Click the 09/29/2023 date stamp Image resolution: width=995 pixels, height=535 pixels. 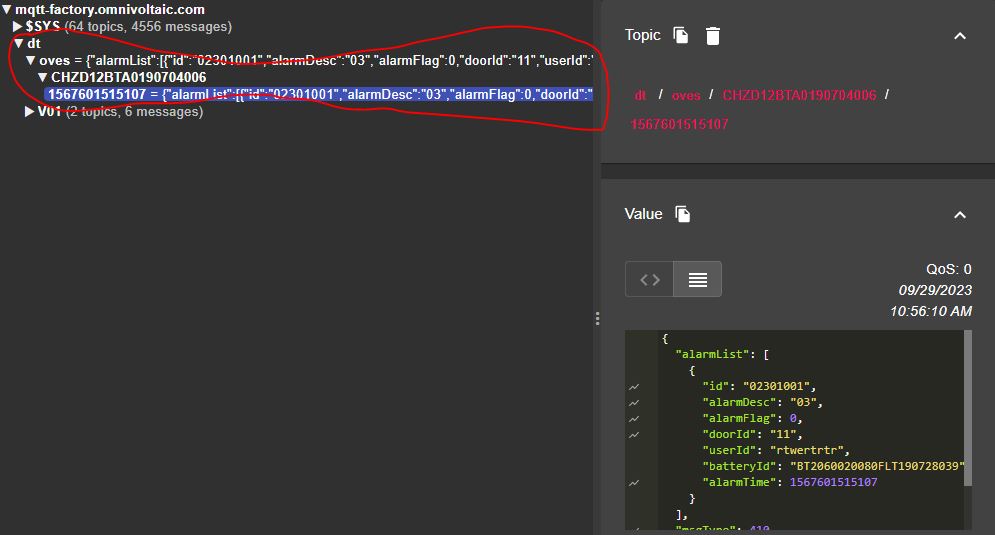pos(935,290)
